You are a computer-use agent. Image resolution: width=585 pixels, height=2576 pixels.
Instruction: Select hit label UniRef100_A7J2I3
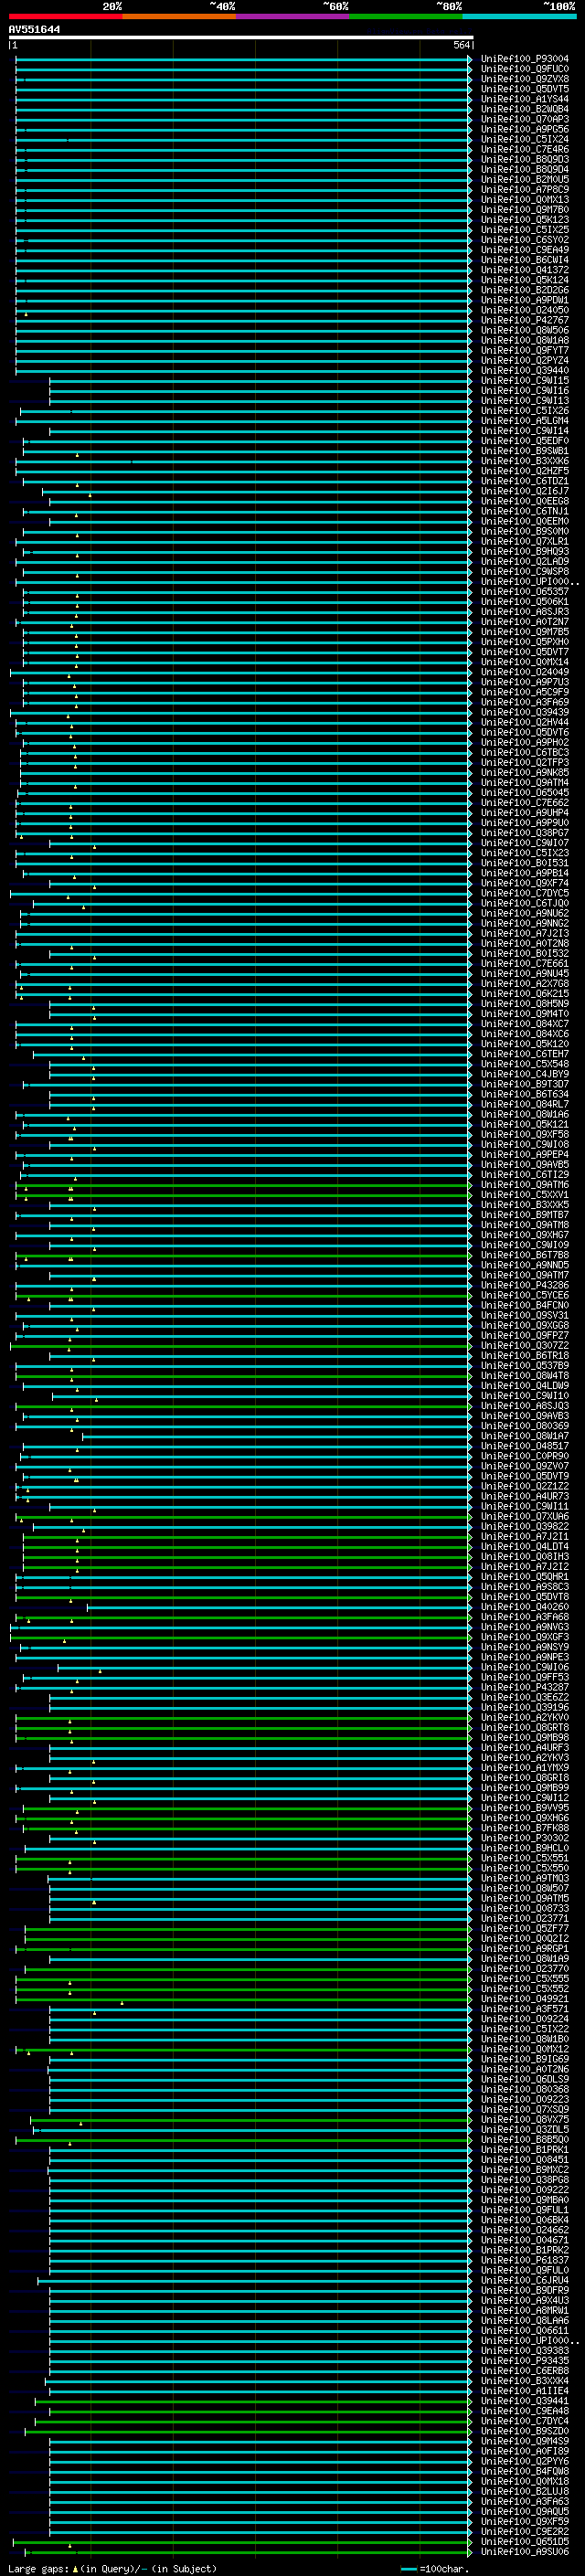(525, 933)
